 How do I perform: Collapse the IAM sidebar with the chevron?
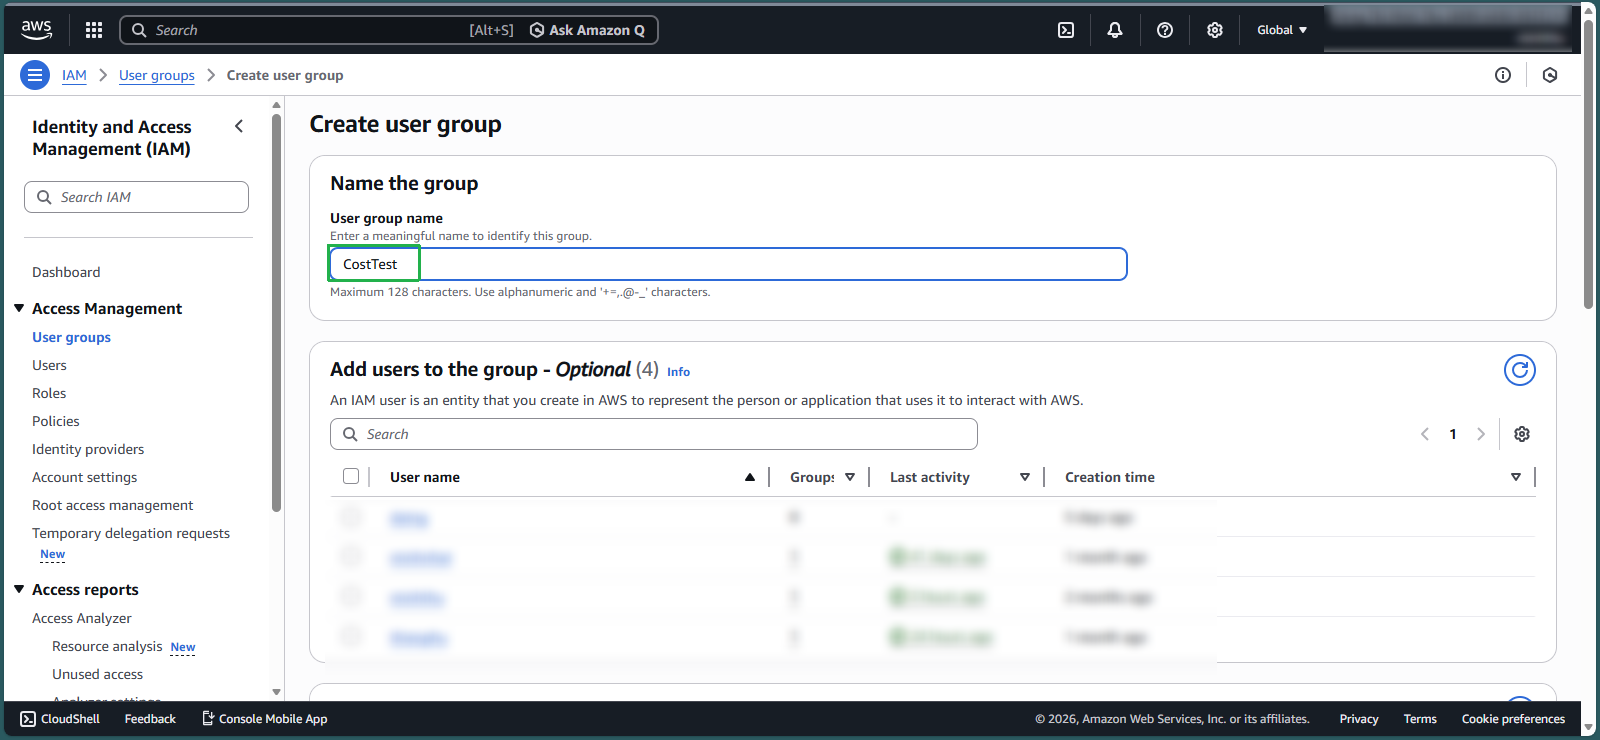click(239, 126)
